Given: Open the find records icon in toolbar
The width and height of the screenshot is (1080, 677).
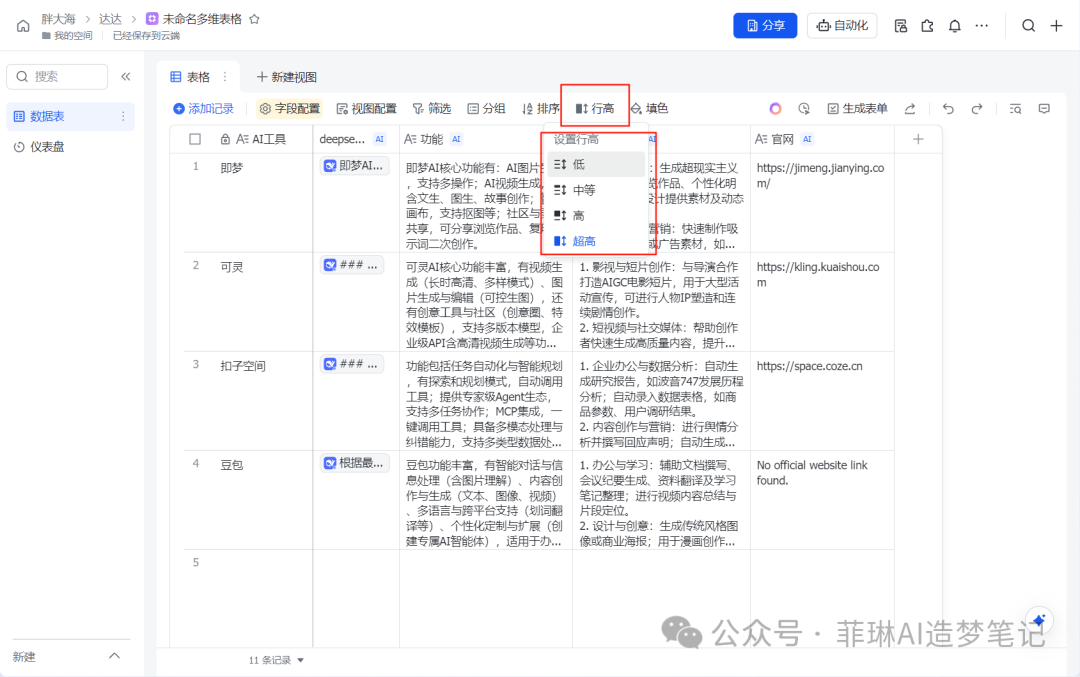Looking at the screenshot, I should point(1015,109).
